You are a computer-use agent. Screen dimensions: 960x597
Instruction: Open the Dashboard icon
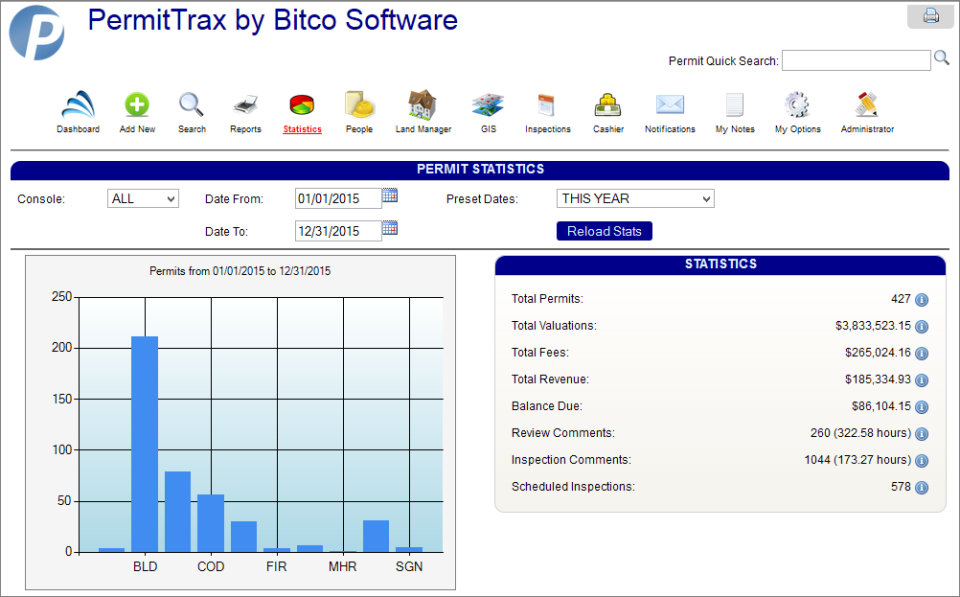78,105
